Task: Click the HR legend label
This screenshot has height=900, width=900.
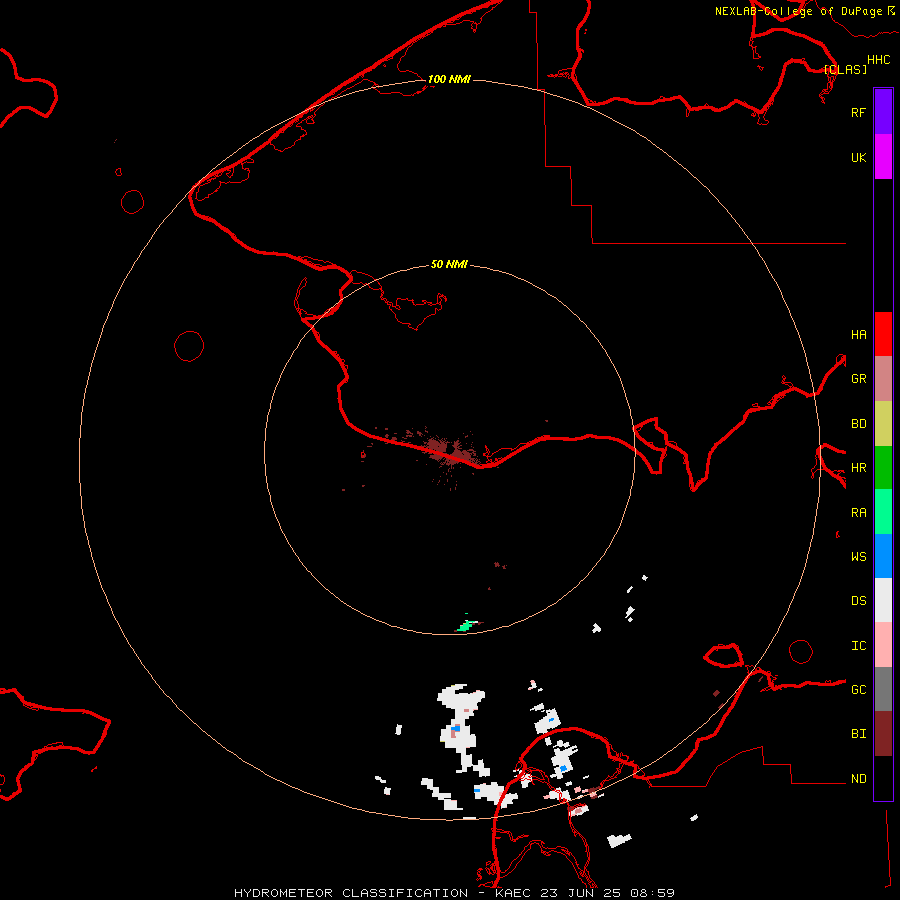Action: 858,468
